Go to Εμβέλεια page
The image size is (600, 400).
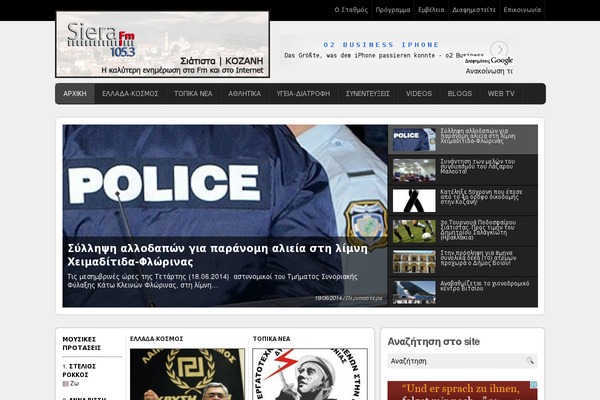tap(431, 10)
